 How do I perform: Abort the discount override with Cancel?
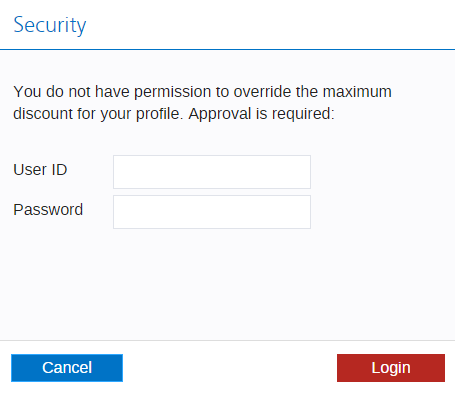pyautogui.click(x=67, y=368)
